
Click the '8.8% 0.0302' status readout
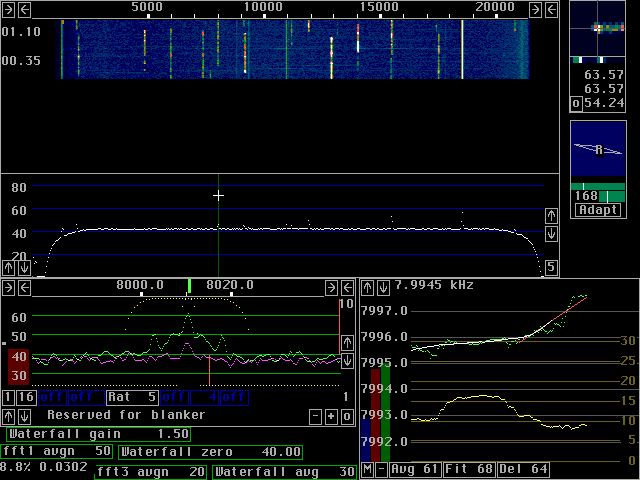[44, 466]
